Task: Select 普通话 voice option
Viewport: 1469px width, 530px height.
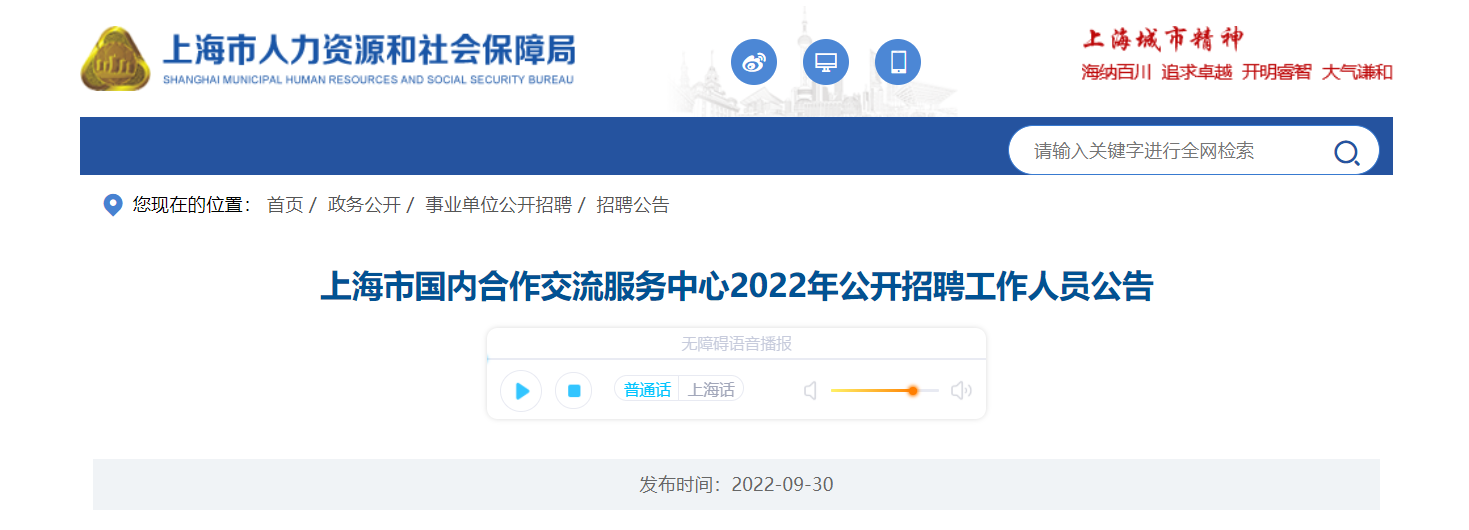Action: pyautogui.click(x=647, y=390)
